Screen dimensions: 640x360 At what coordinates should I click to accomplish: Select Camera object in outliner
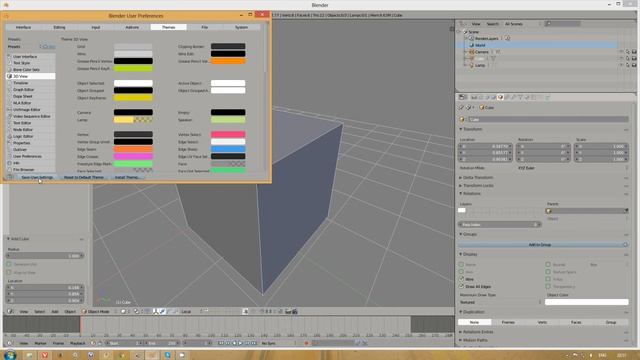pos(482,52)
